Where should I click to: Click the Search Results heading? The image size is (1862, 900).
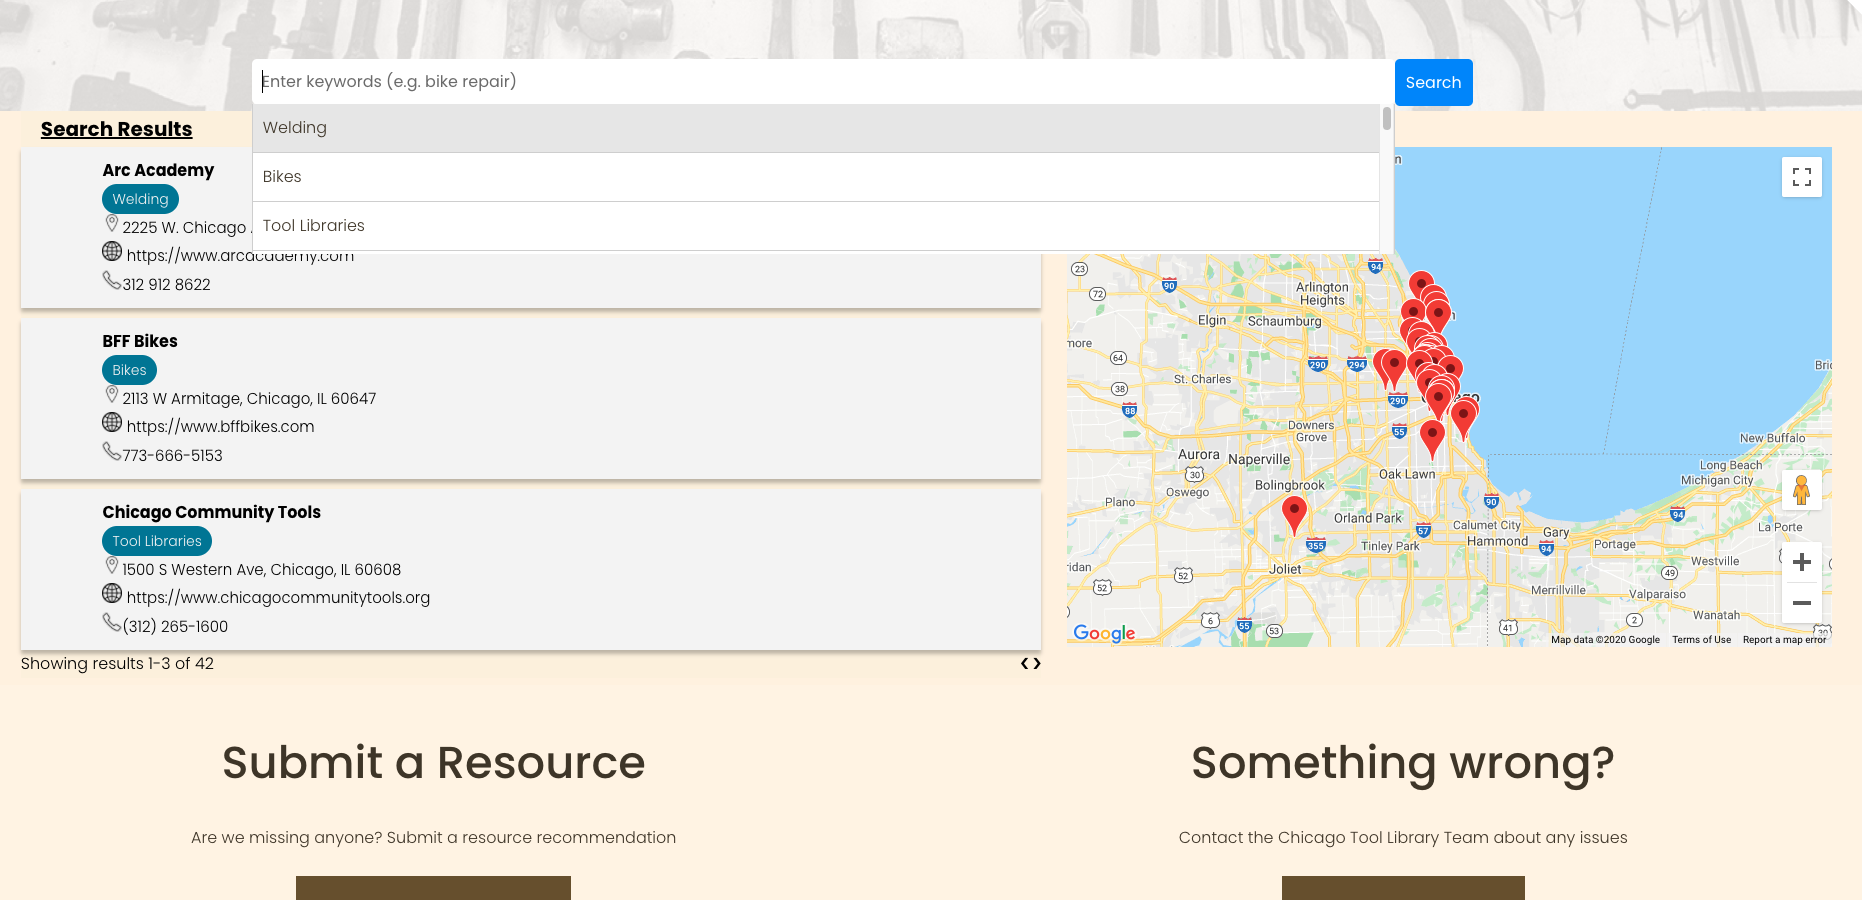coord(116,129)
